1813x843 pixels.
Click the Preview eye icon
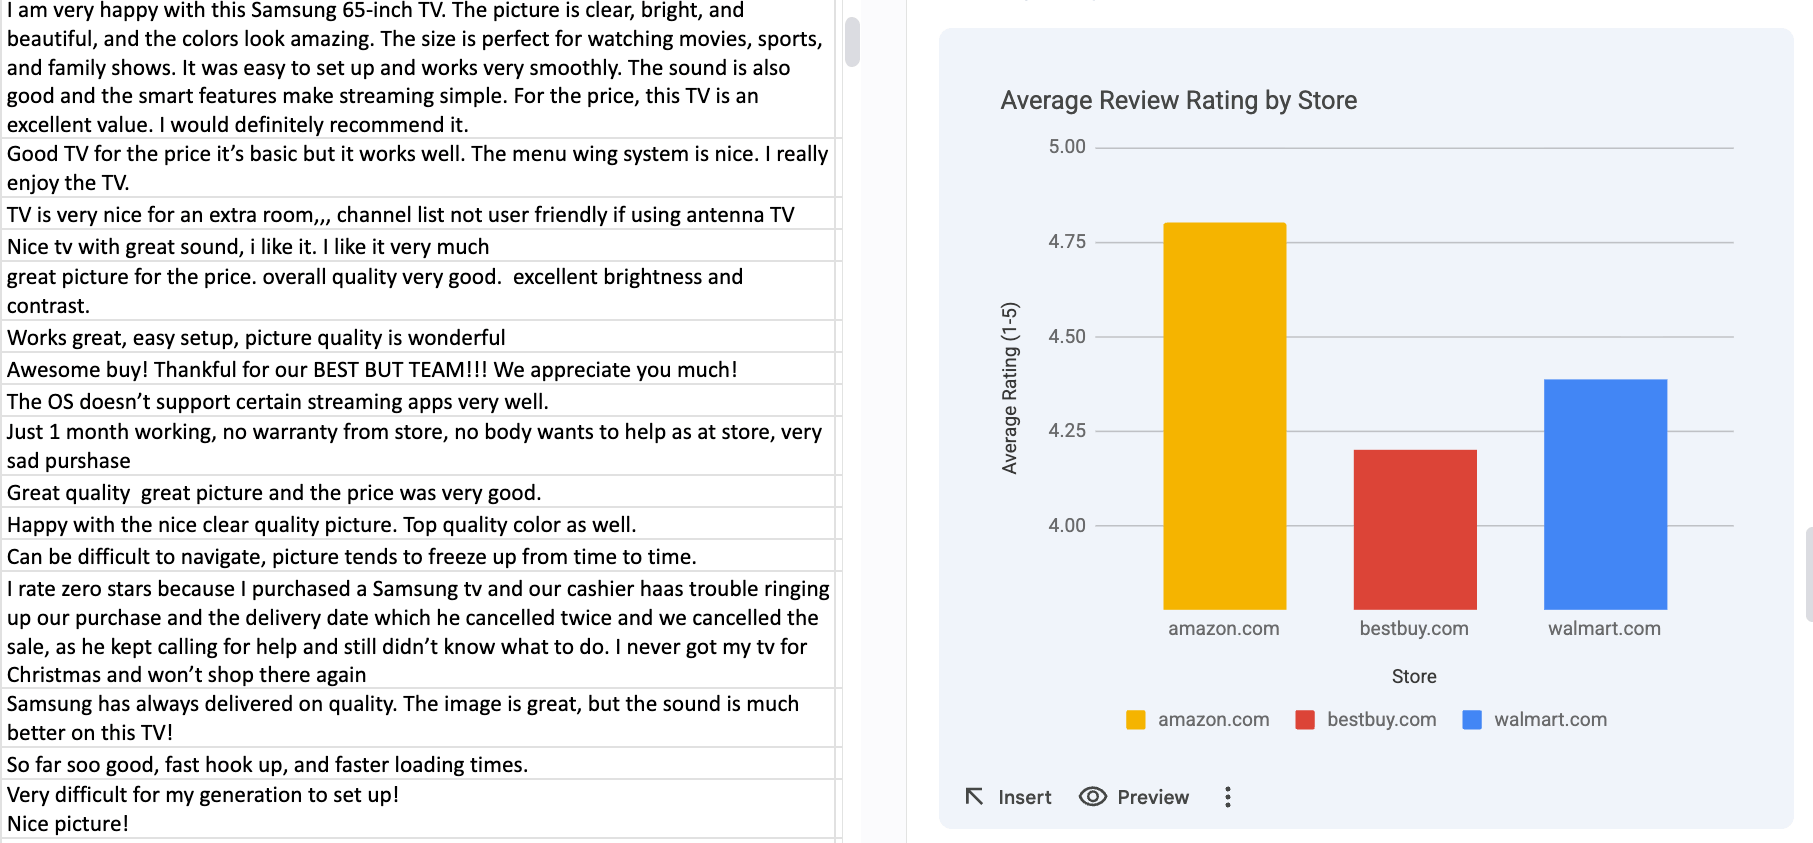(x=1092, y=796)
